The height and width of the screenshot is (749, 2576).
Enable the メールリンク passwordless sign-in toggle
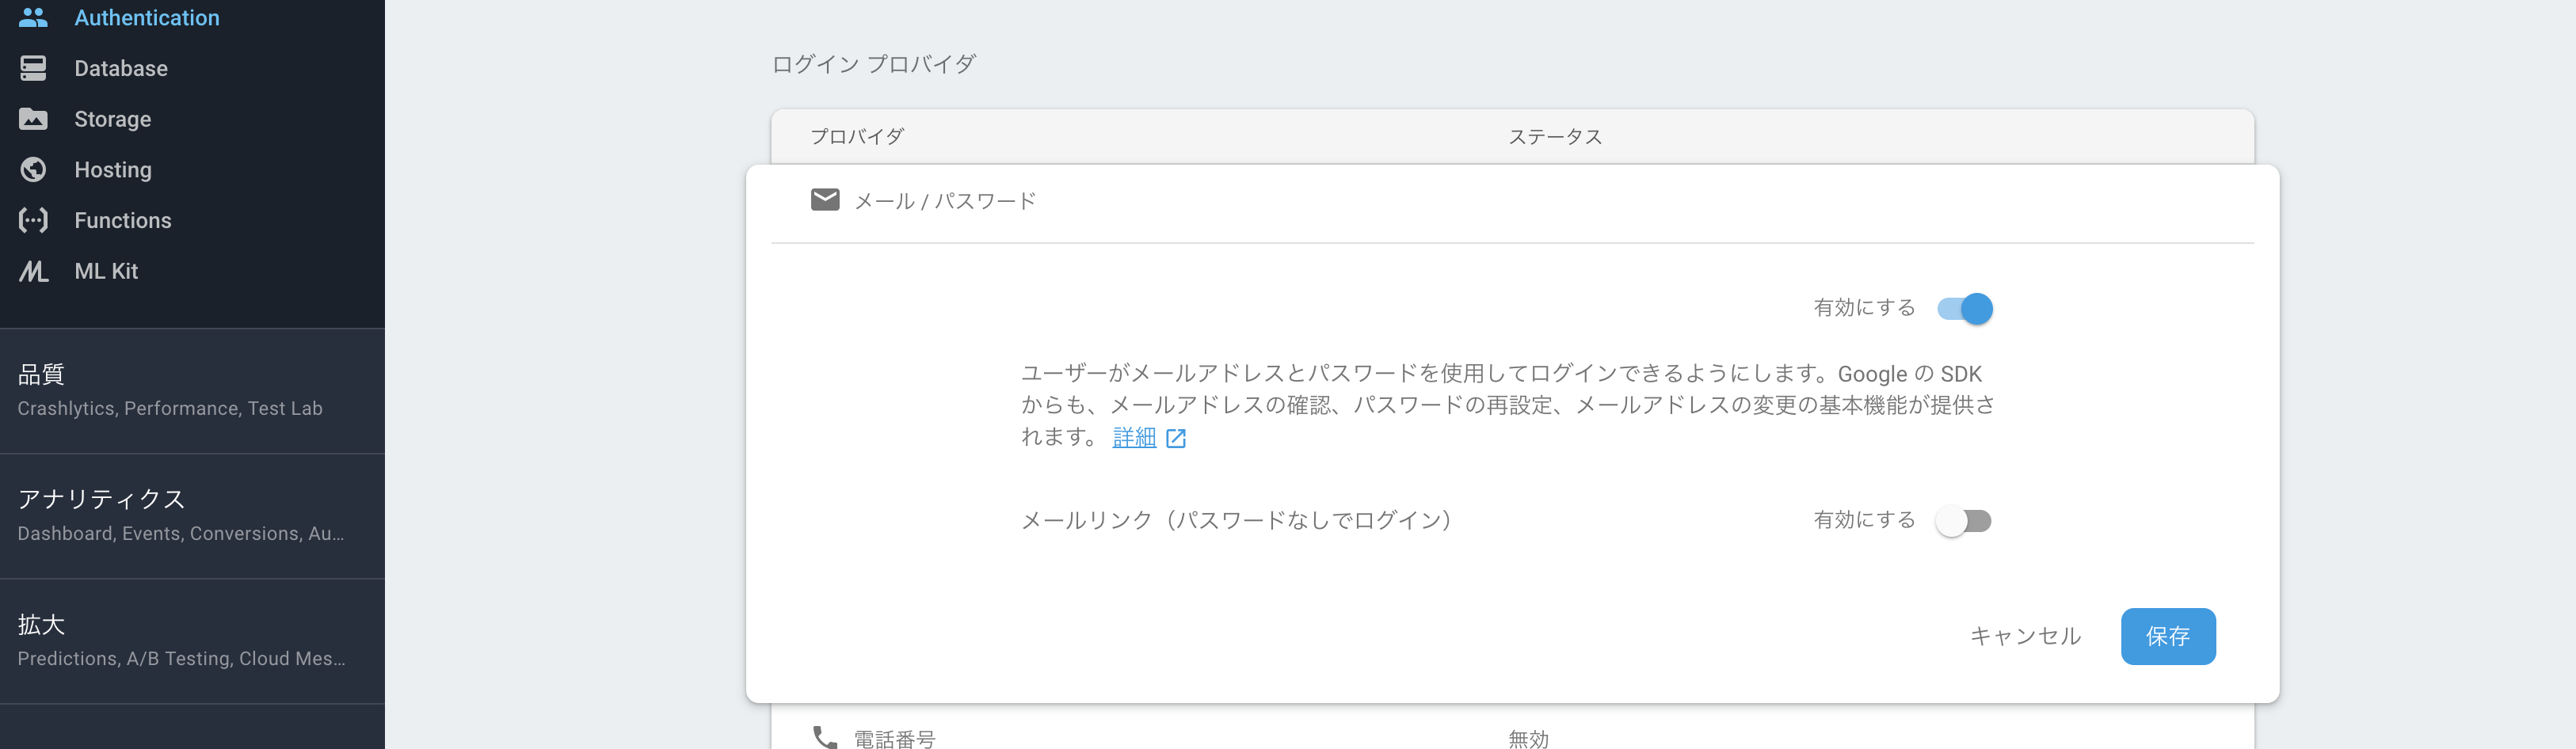(x=1964, y=521)
